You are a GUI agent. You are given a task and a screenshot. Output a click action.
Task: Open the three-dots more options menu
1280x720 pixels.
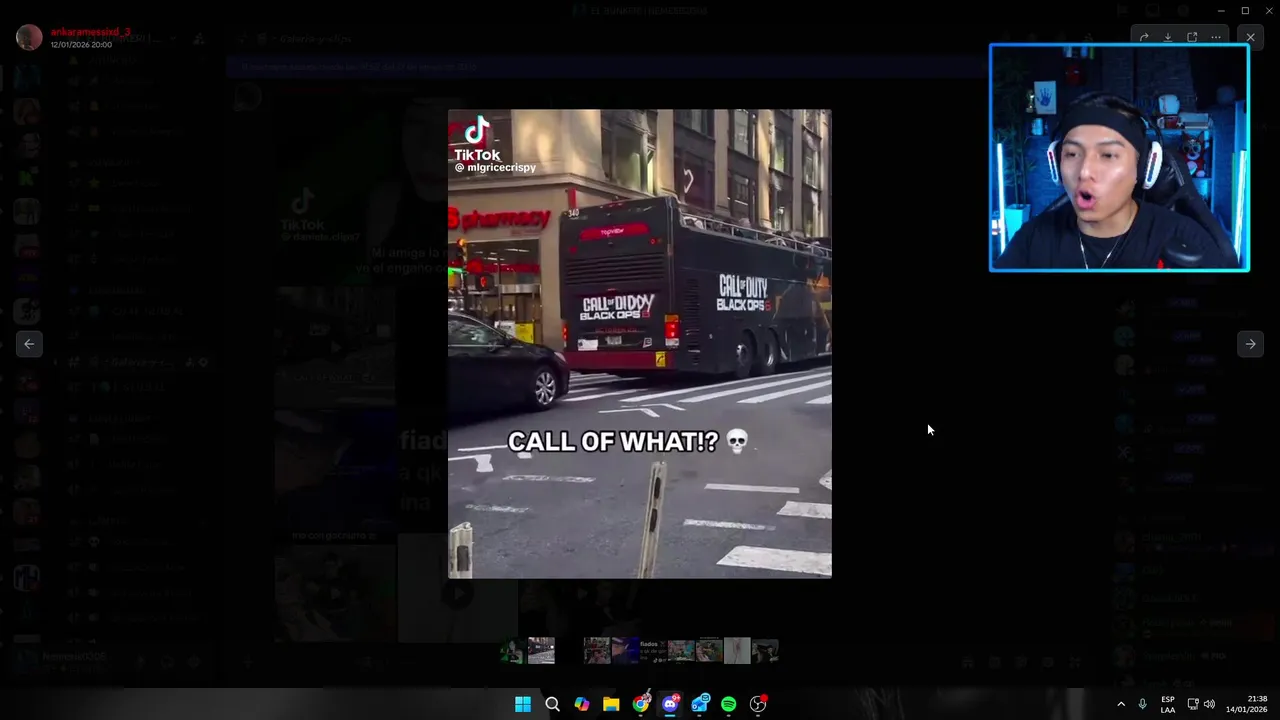click(x=1216, y=37)
